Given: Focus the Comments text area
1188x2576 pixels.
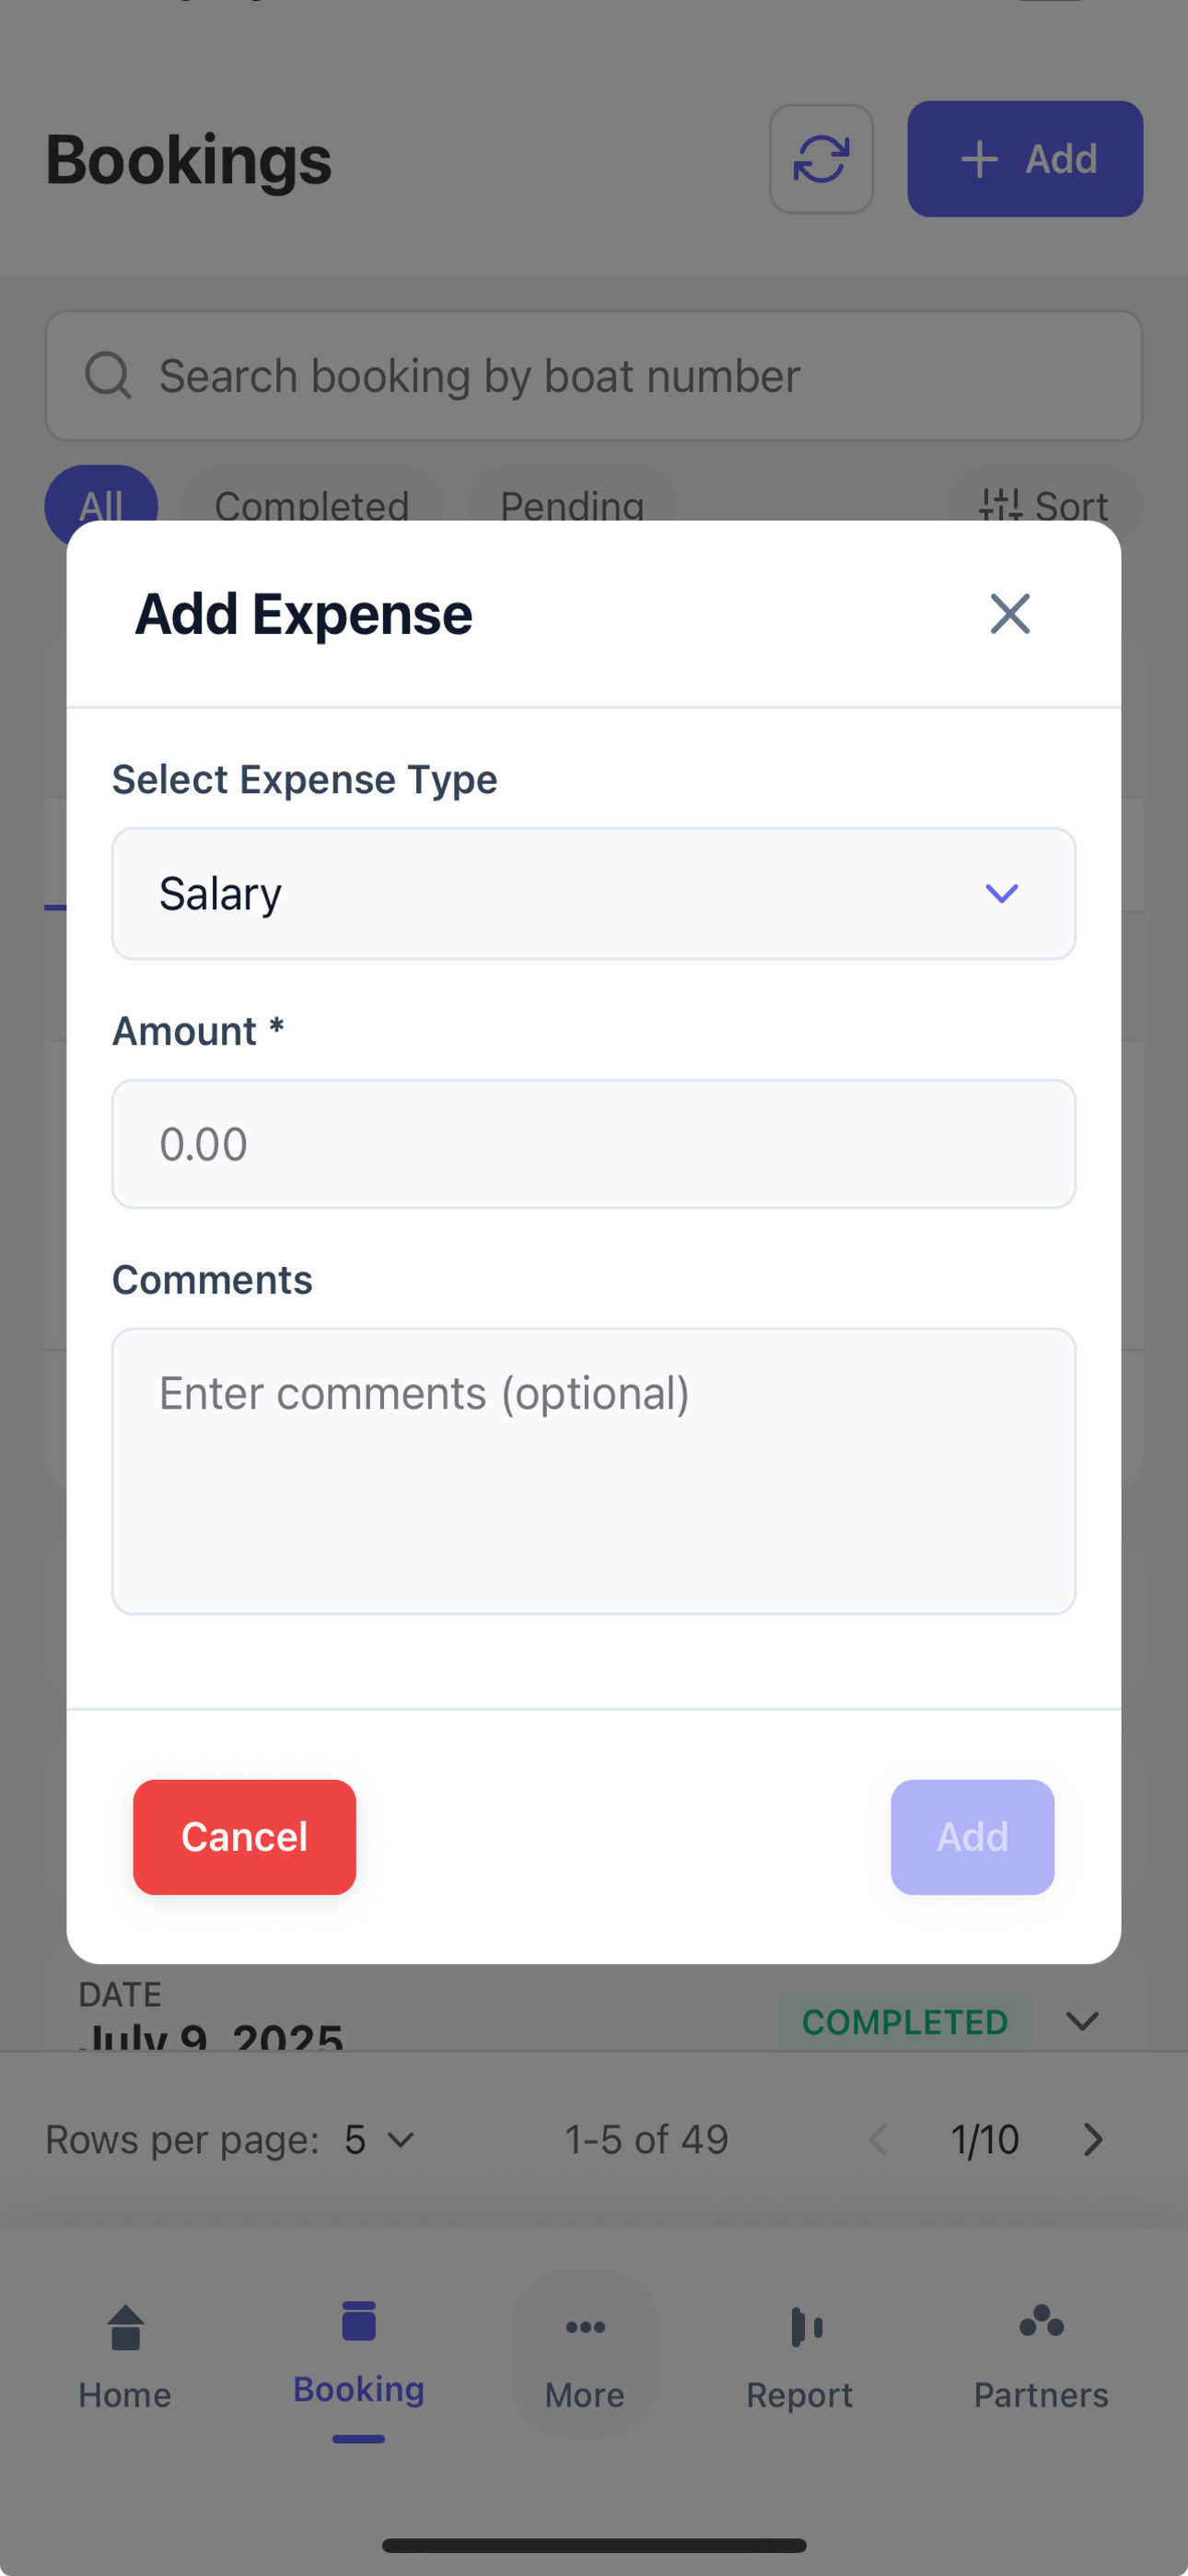Looking at the screenshot, I should 594,1470.
